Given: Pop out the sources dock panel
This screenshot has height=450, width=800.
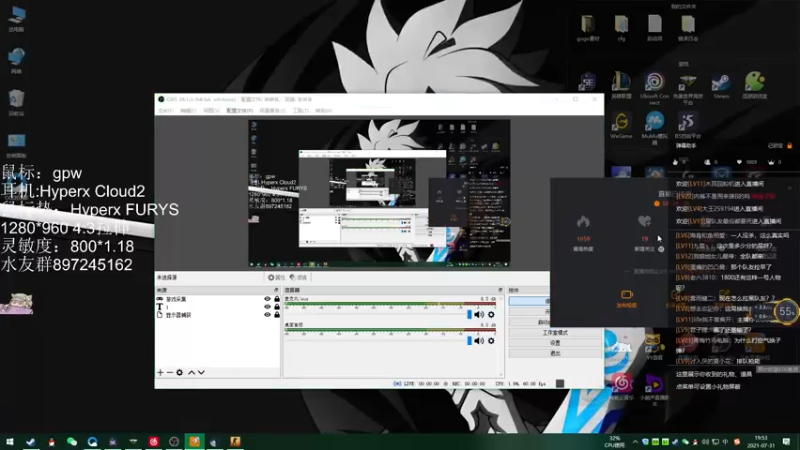Looking at the screenshot, I should (x=276, y=290).
